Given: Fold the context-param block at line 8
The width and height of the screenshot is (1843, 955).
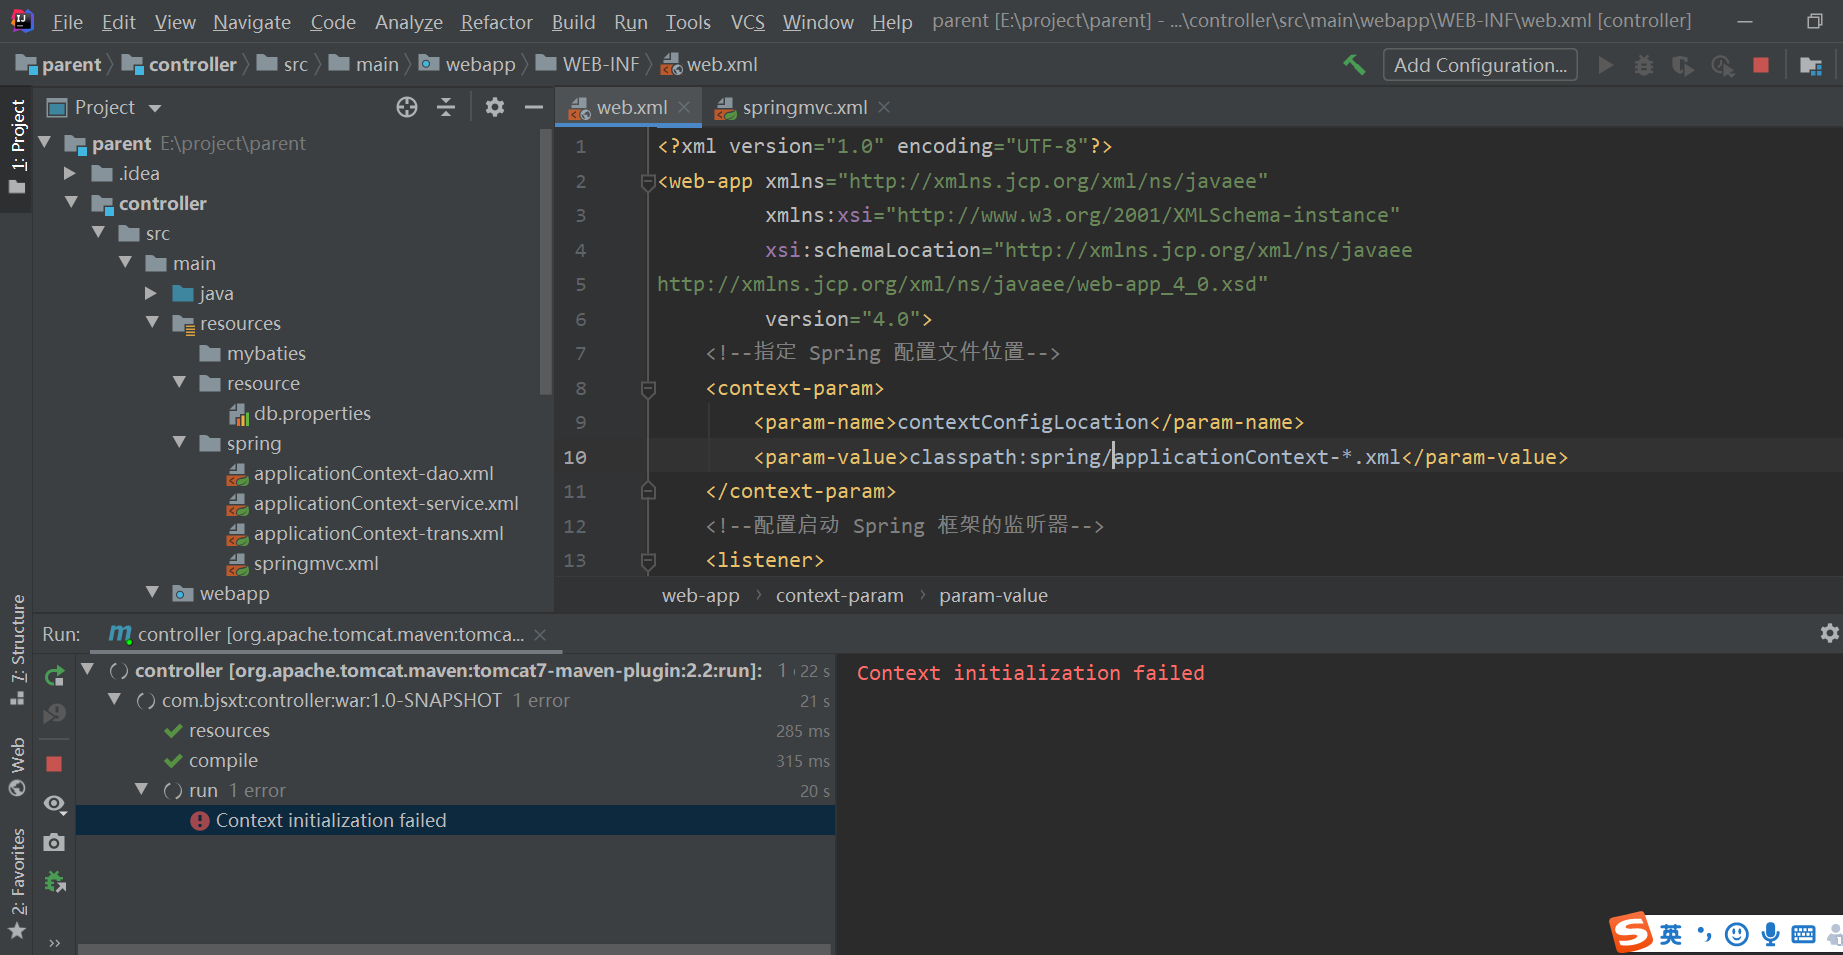Looking at the screenshot, I should [648, 388].
